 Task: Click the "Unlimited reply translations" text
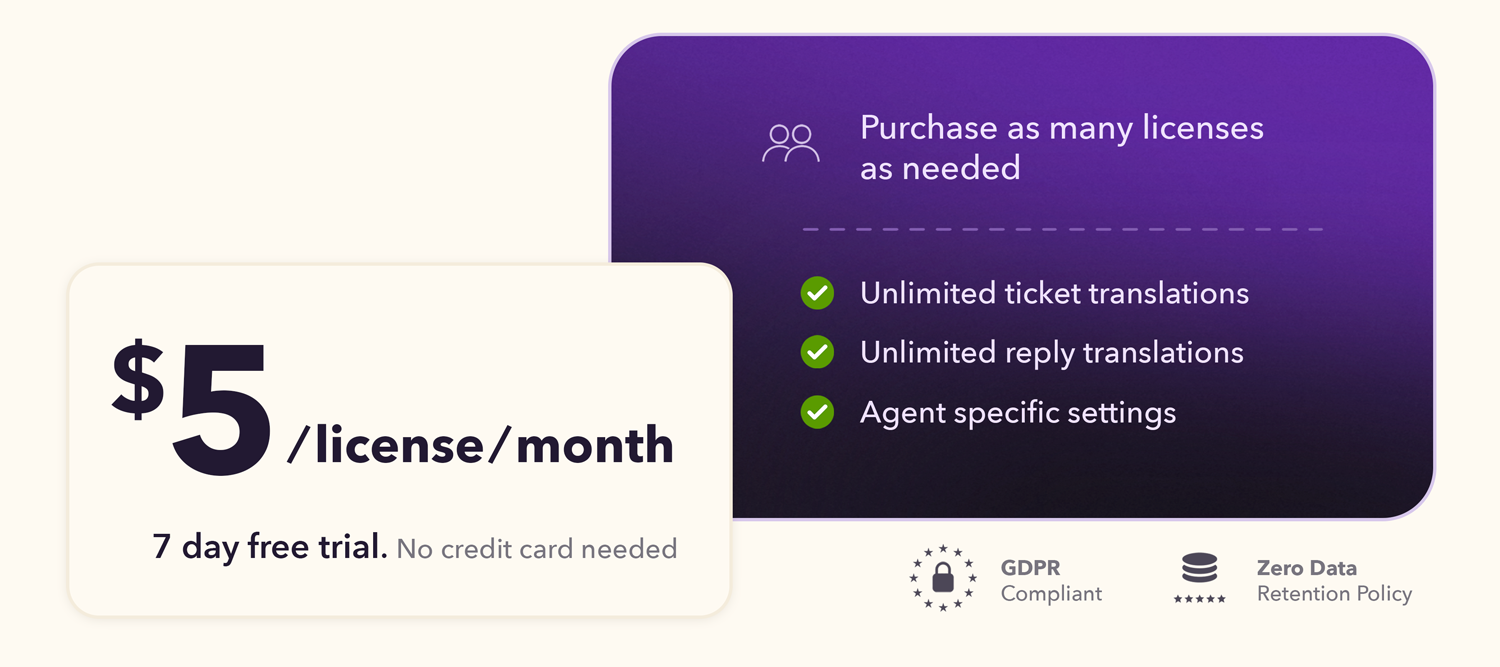pos(1051,352)
